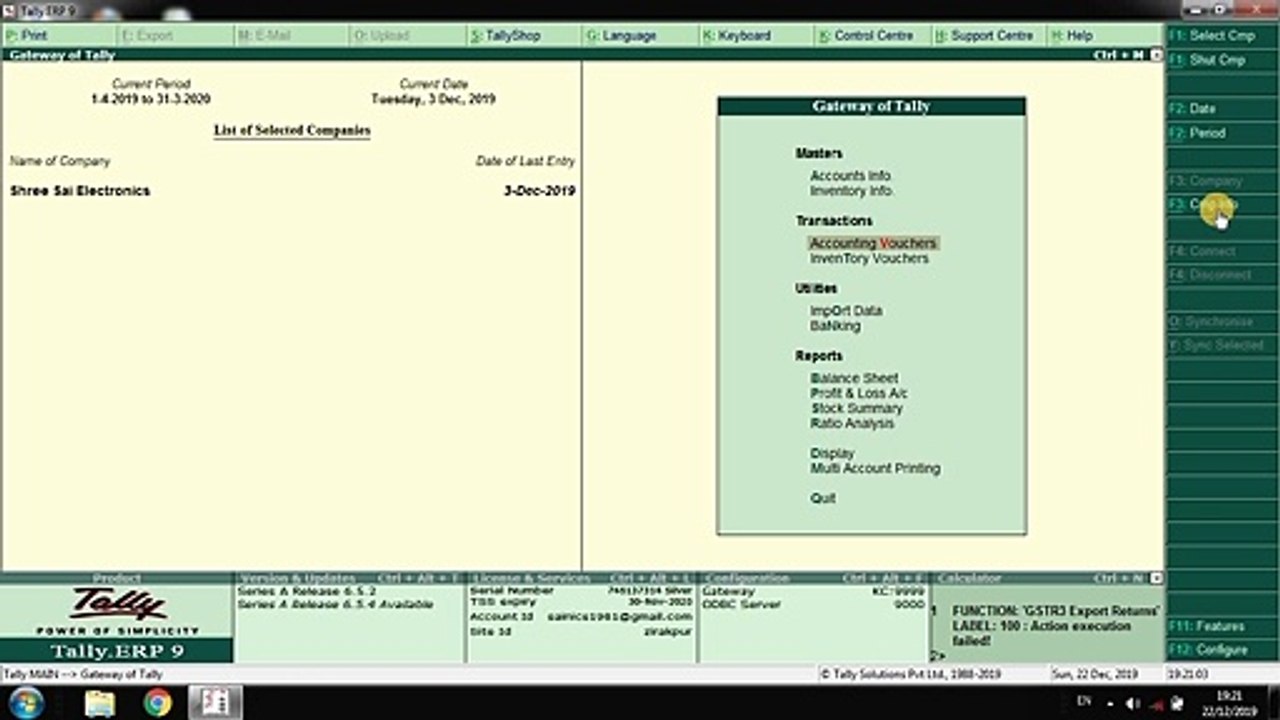The image size is (1280, 720).
Task: Open Control Centre from top bar
Action: point(873,35)
